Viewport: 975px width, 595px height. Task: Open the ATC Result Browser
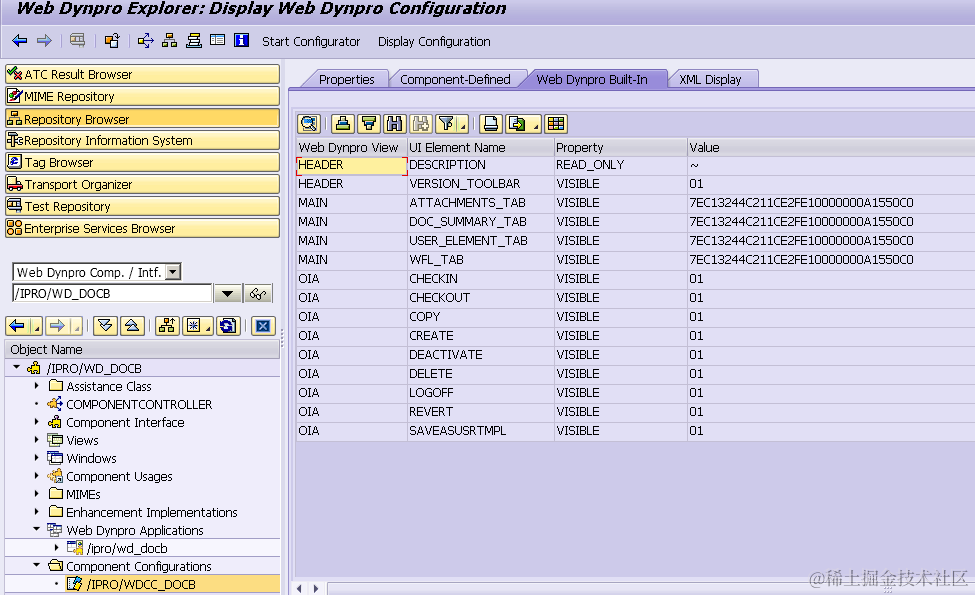click(x=142, y=75)
